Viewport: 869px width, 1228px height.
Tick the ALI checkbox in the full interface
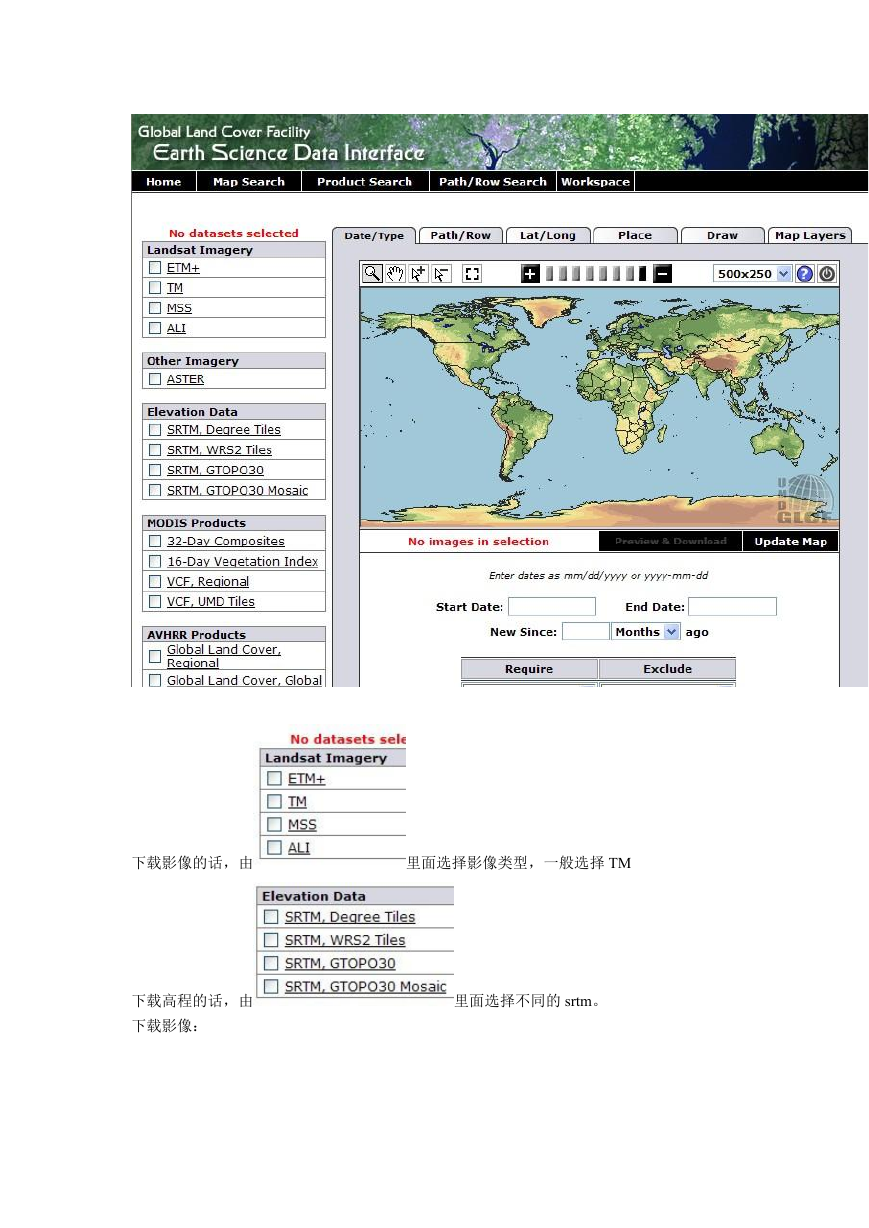[155, 328]
